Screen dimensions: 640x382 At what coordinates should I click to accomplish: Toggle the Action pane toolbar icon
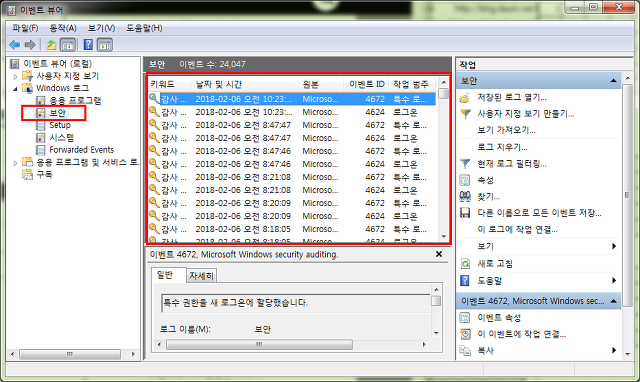tap(105, 44)
